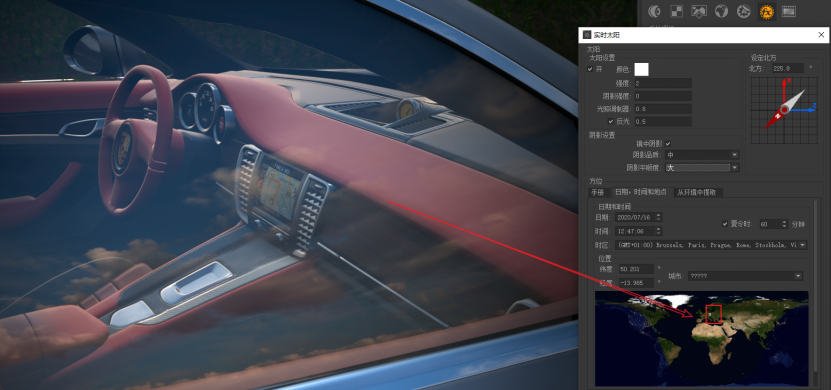This screenshot has width=831, height=390.
Task: Open the checkerboard texture icon
Action: point(677,11)
